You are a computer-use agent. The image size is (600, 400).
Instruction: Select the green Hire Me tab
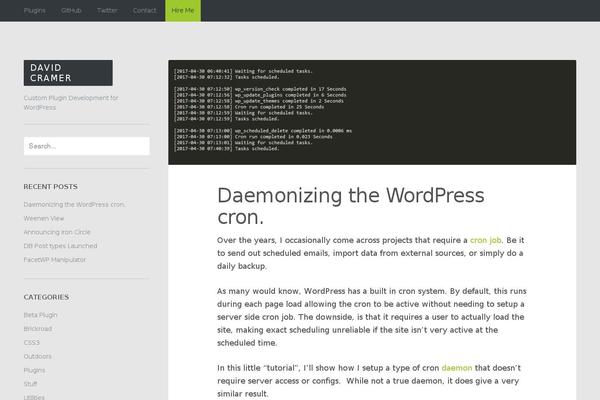(183, 10)
